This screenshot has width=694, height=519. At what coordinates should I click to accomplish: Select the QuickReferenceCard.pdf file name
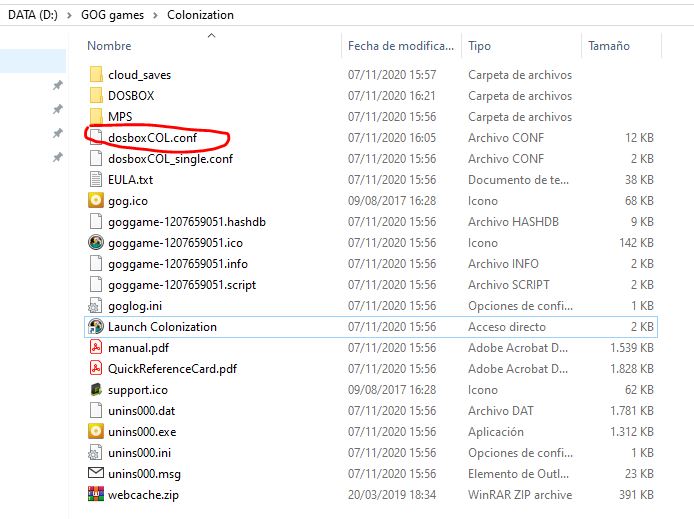point(173,369)
